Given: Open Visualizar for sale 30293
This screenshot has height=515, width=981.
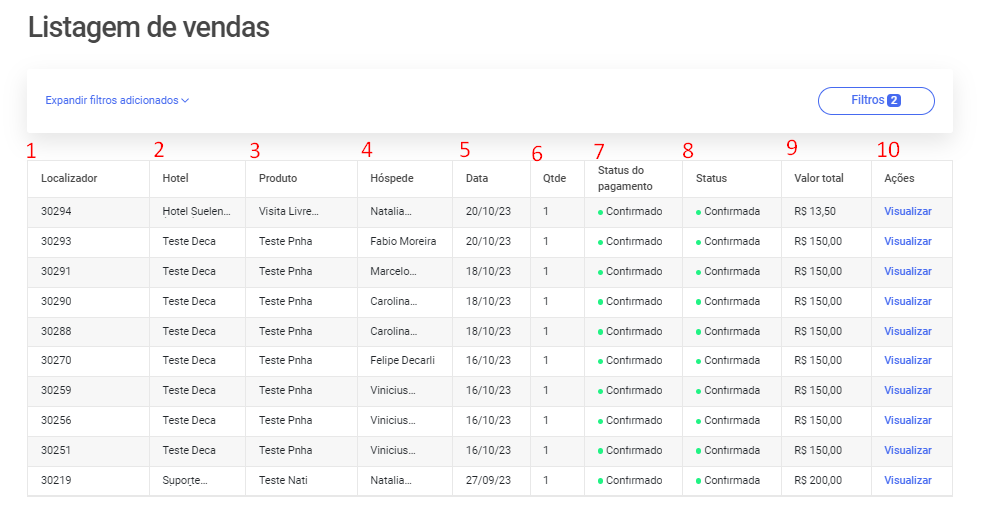Looking at the screenshot, I should pos(907,242).
